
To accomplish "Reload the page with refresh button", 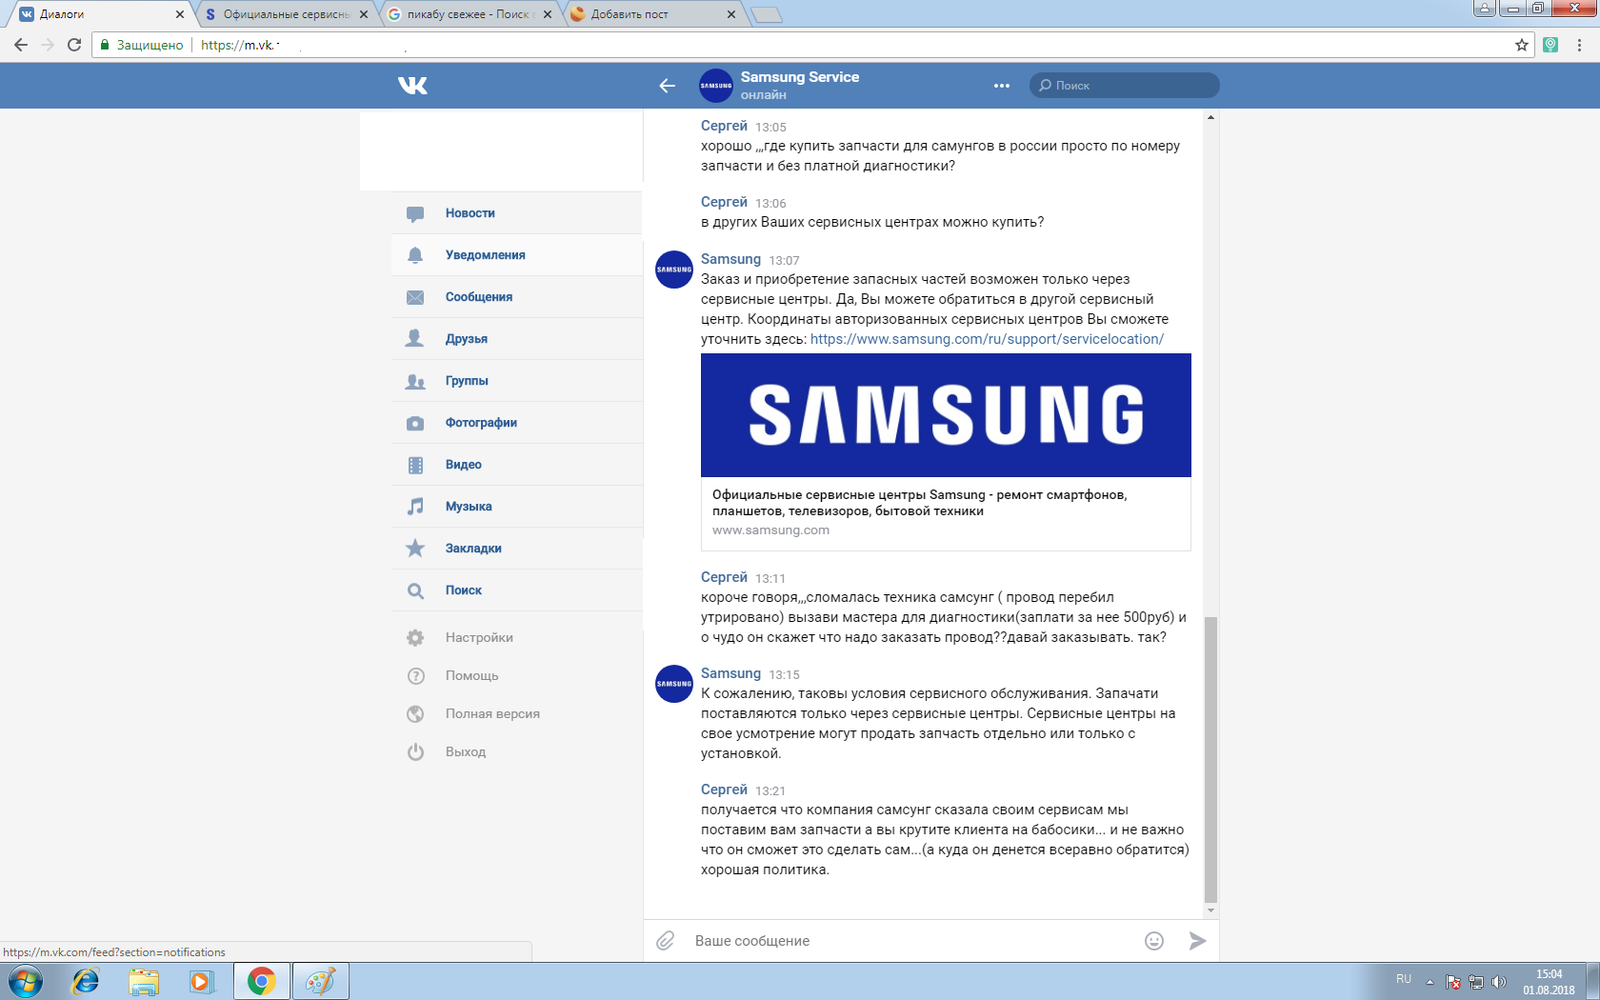I will (74, 45).
